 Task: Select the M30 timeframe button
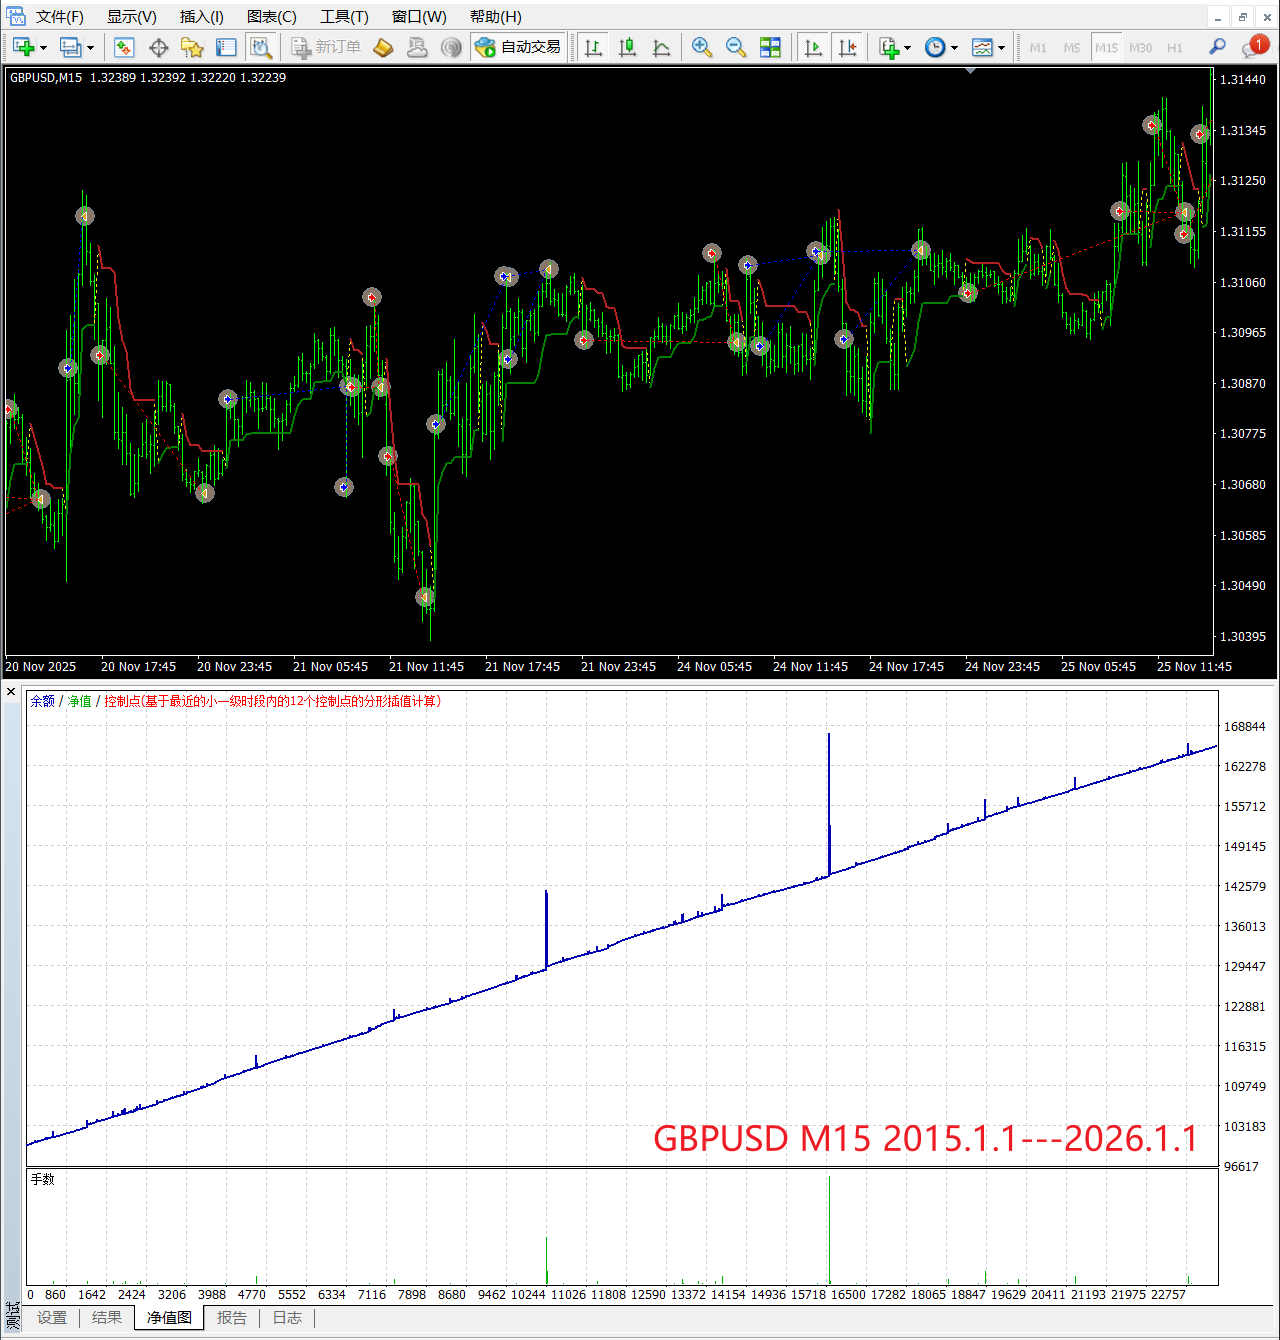coord(1140,48)
